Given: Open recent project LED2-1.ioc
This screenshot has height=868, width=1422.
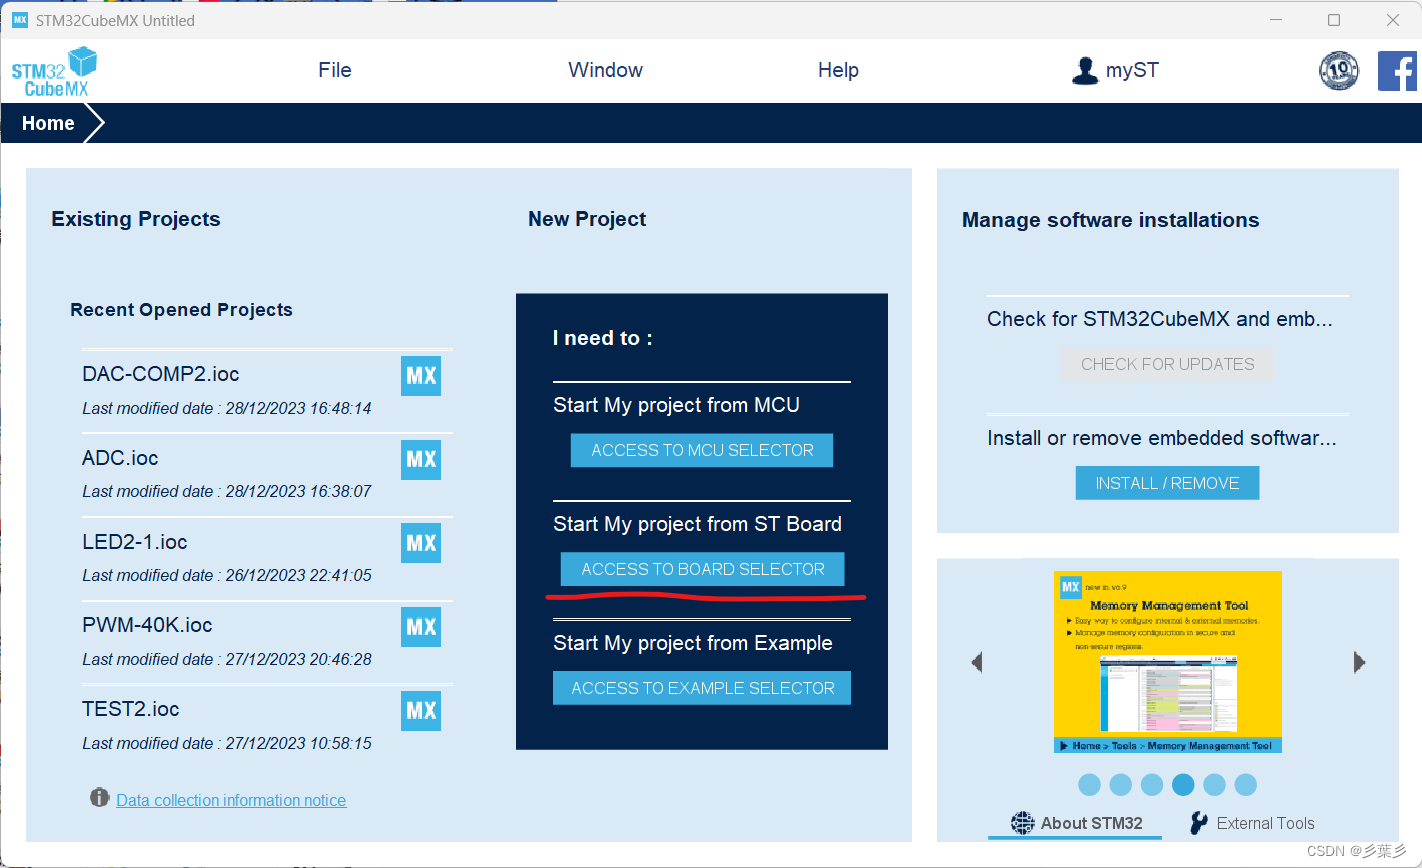Looking at the screenshot, I should point(135,542).
